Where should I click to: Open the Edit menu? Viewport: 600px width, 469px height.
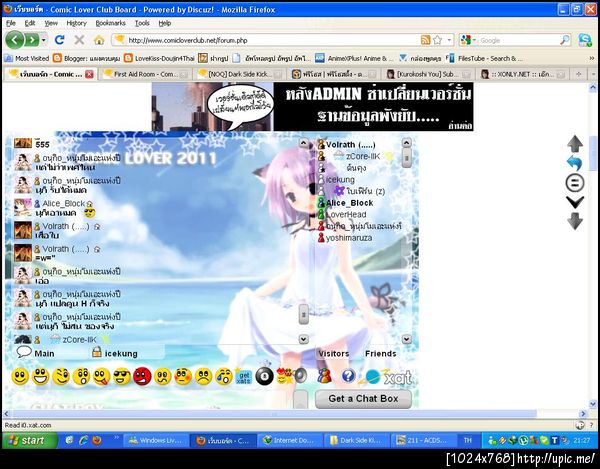pos(30,23)
